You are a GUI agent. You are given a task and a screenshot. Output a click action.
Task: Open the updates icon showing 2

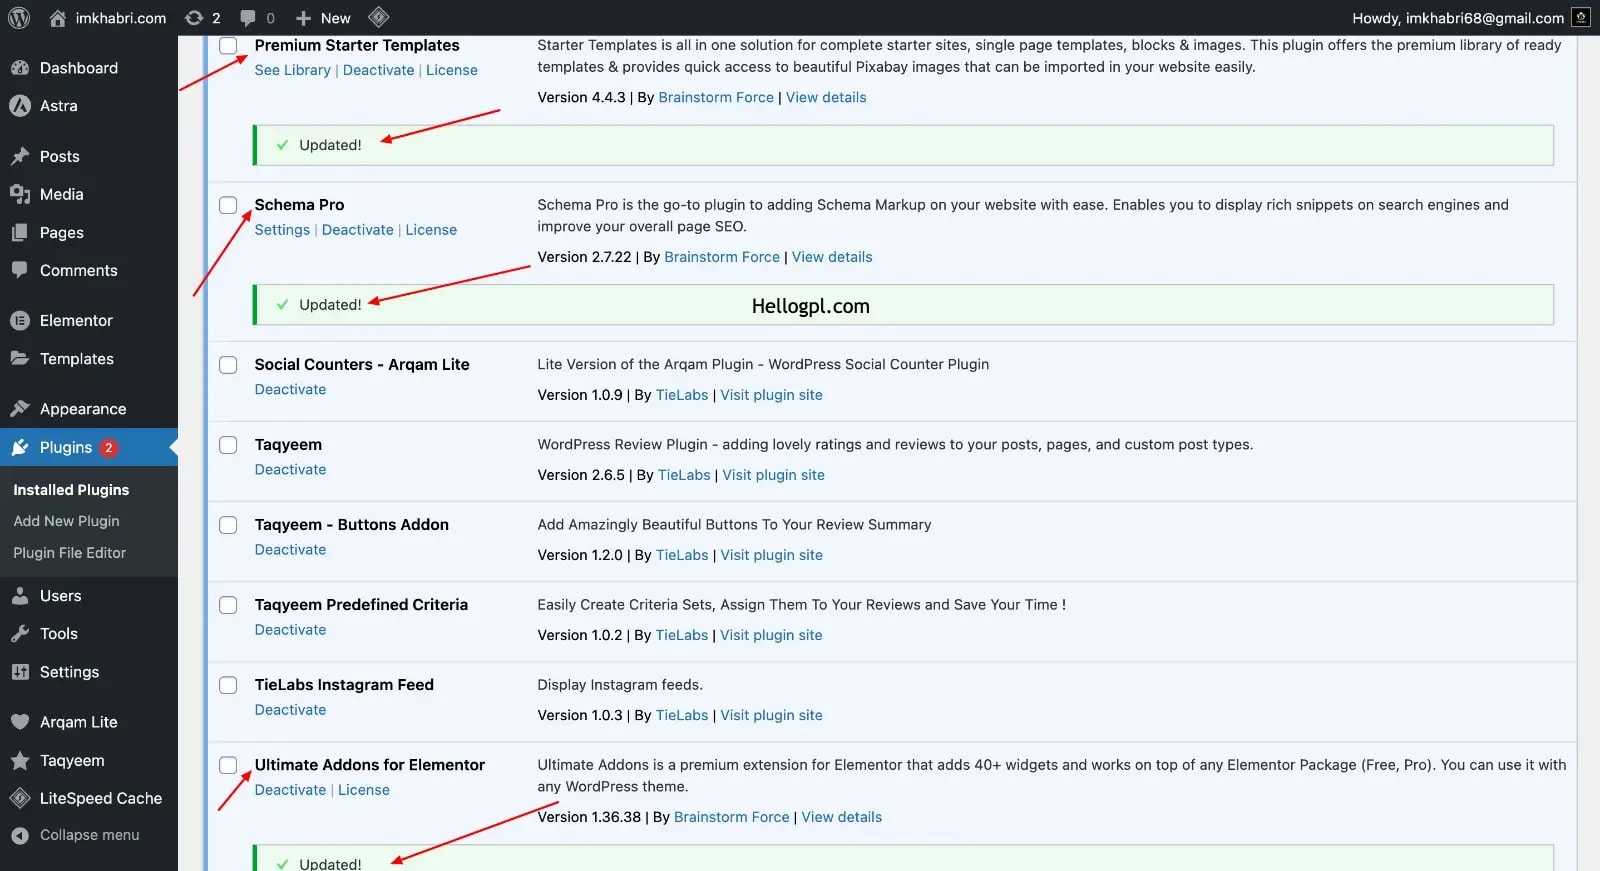coord(194,18)
